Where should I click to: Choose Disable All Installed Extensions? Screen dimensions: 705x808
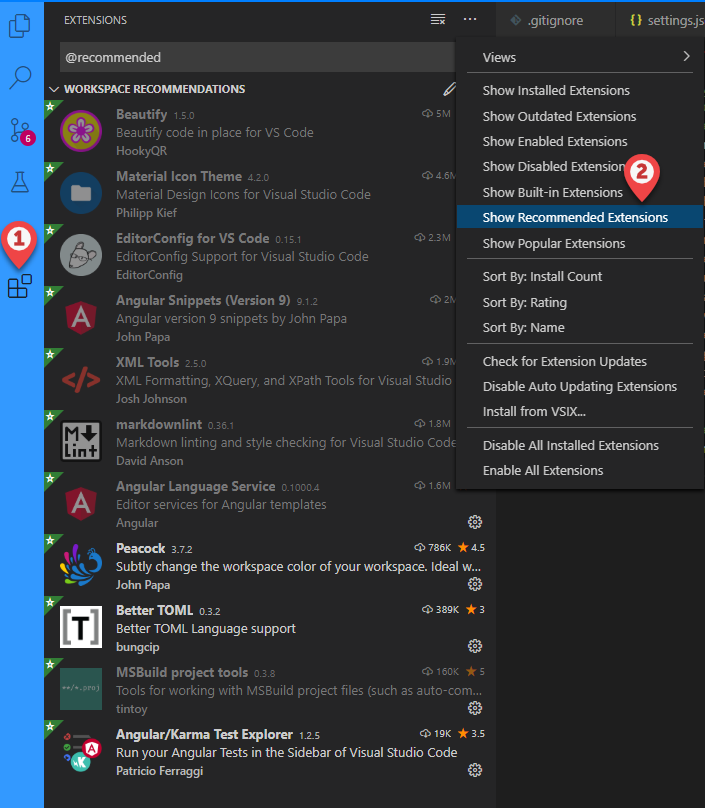[580, 445]
